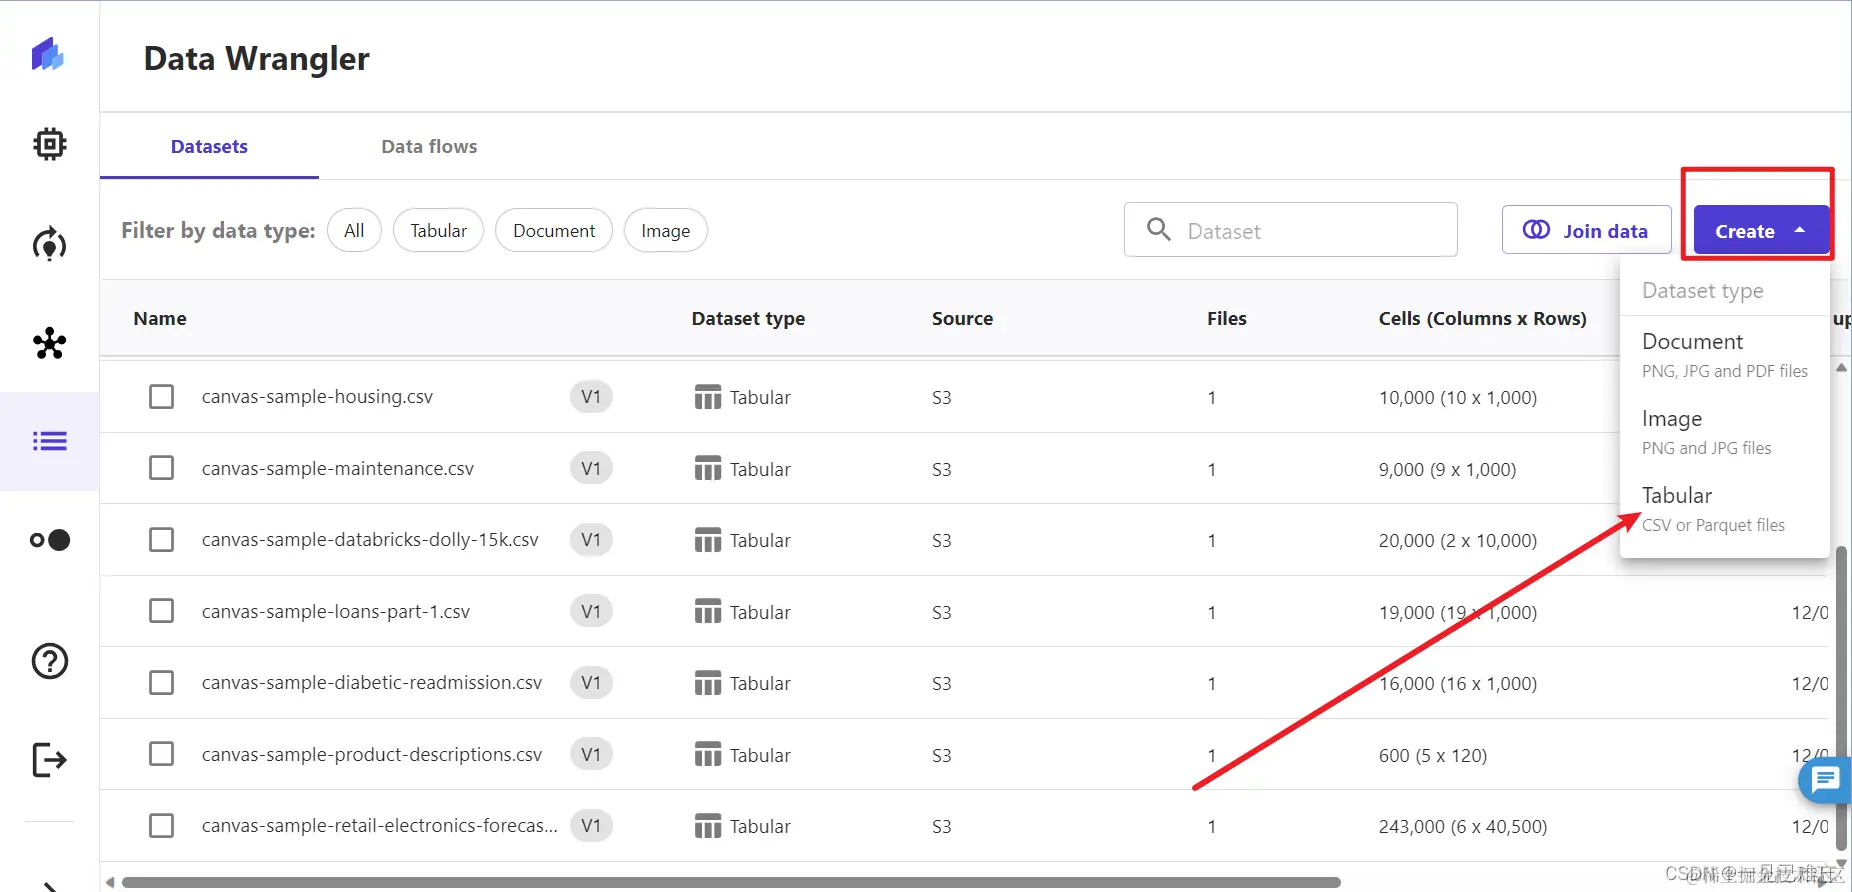This screenshot has height=892, width=1852.
Task: Switch to the Data flows tab
Action: coord(429,147)
